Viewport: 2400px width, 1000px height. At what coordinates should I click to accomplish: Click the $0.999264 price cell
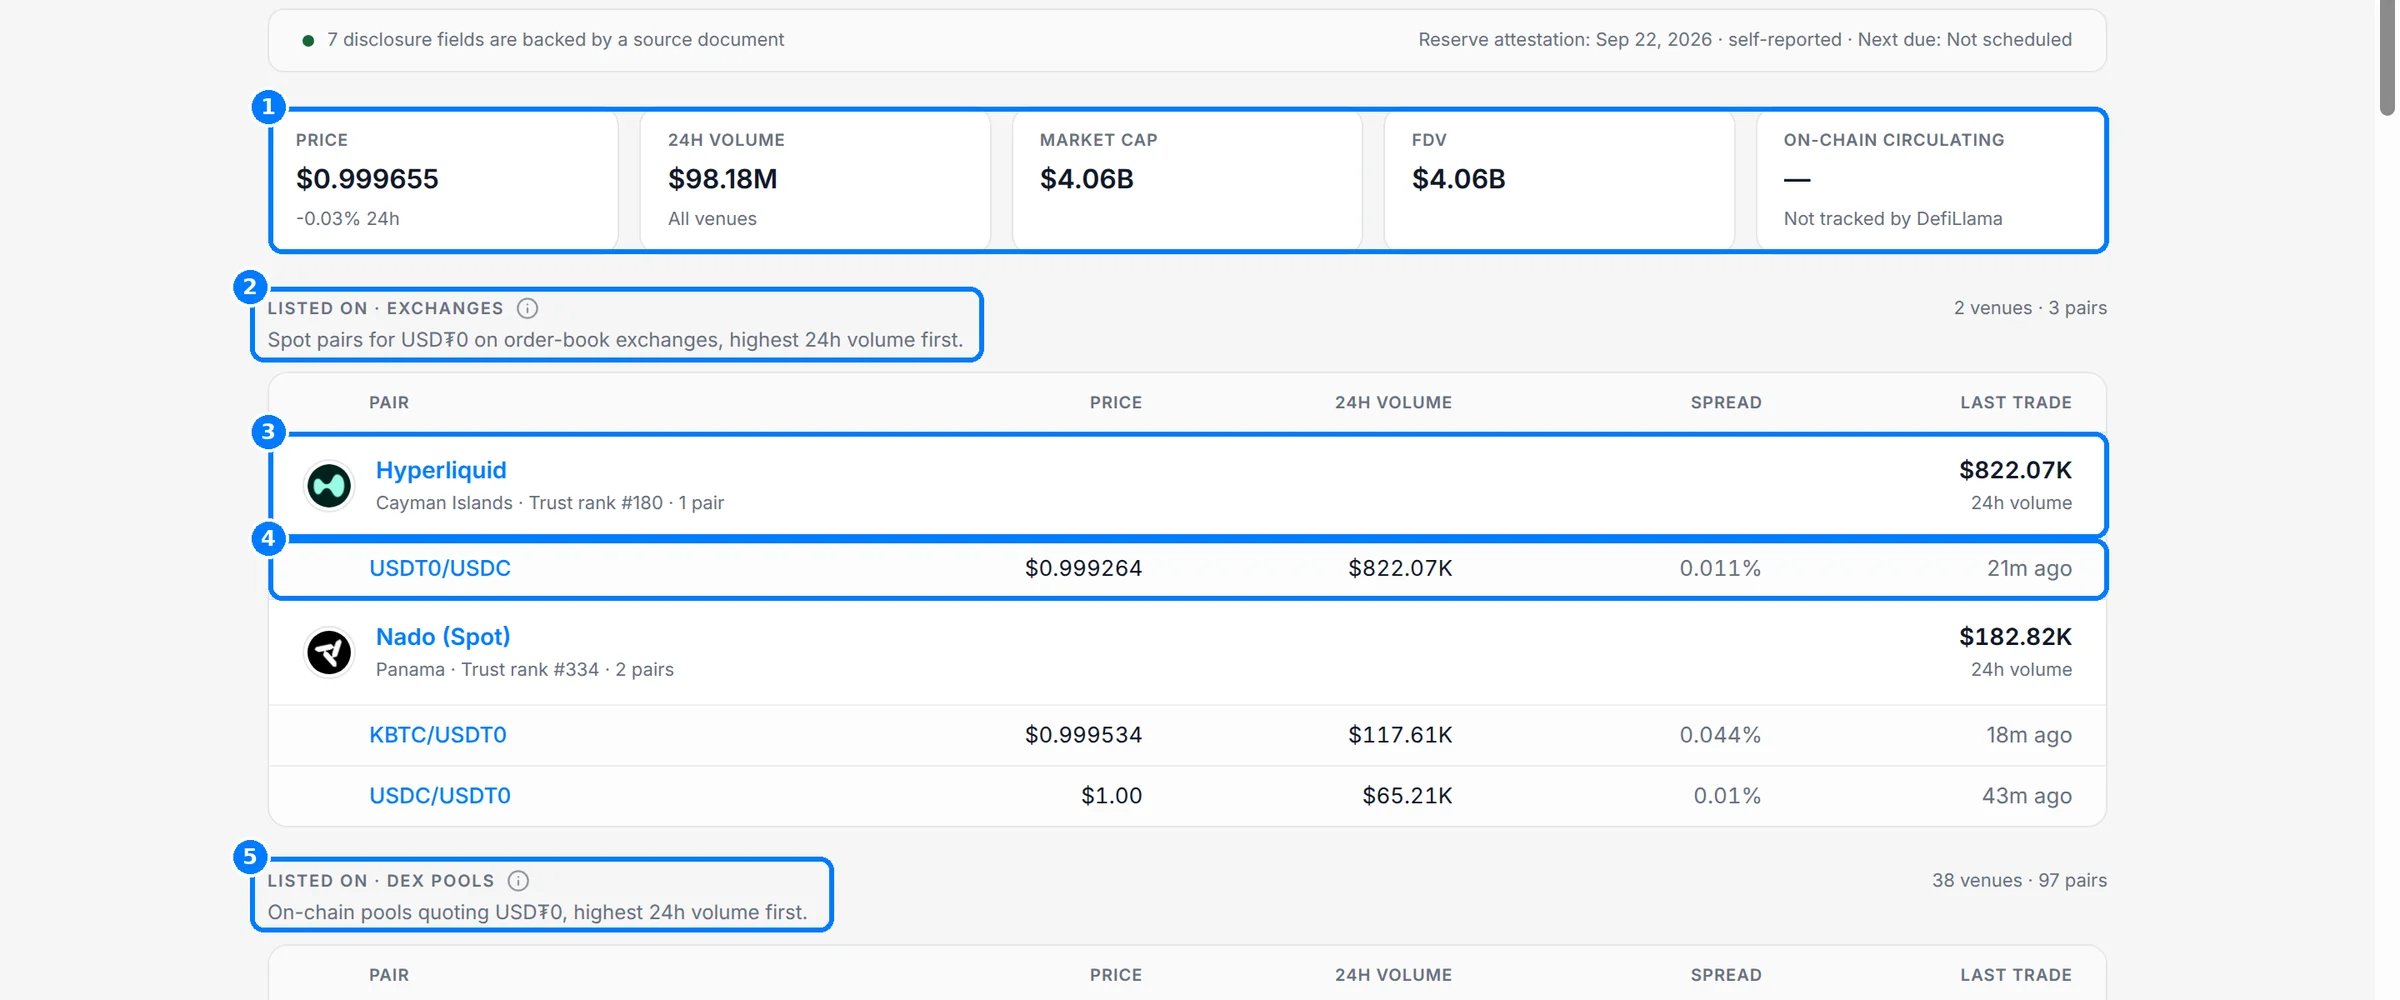click(1083, 568)
